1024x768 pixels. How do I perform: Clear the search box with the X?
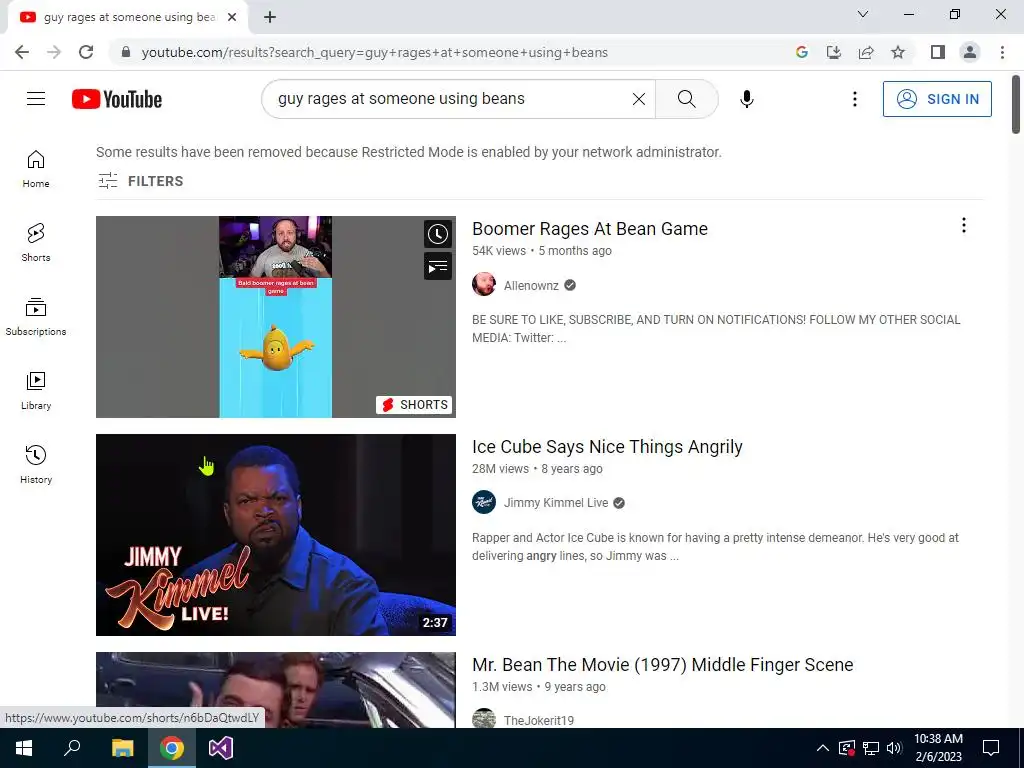(639, 99)
